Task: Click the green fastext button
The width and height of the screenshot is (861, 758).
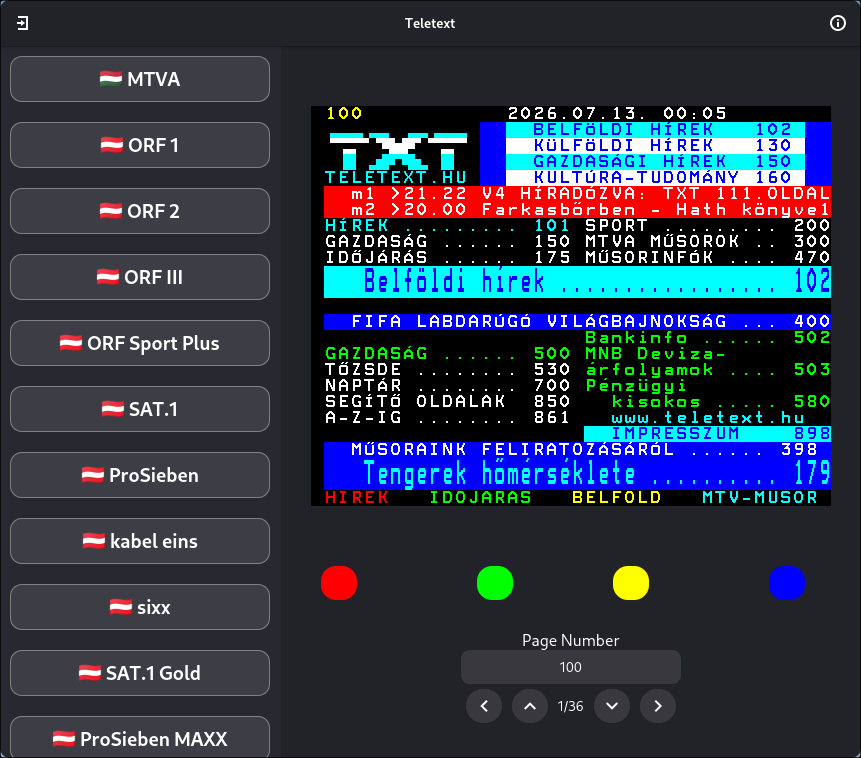Action: (495, 583)
